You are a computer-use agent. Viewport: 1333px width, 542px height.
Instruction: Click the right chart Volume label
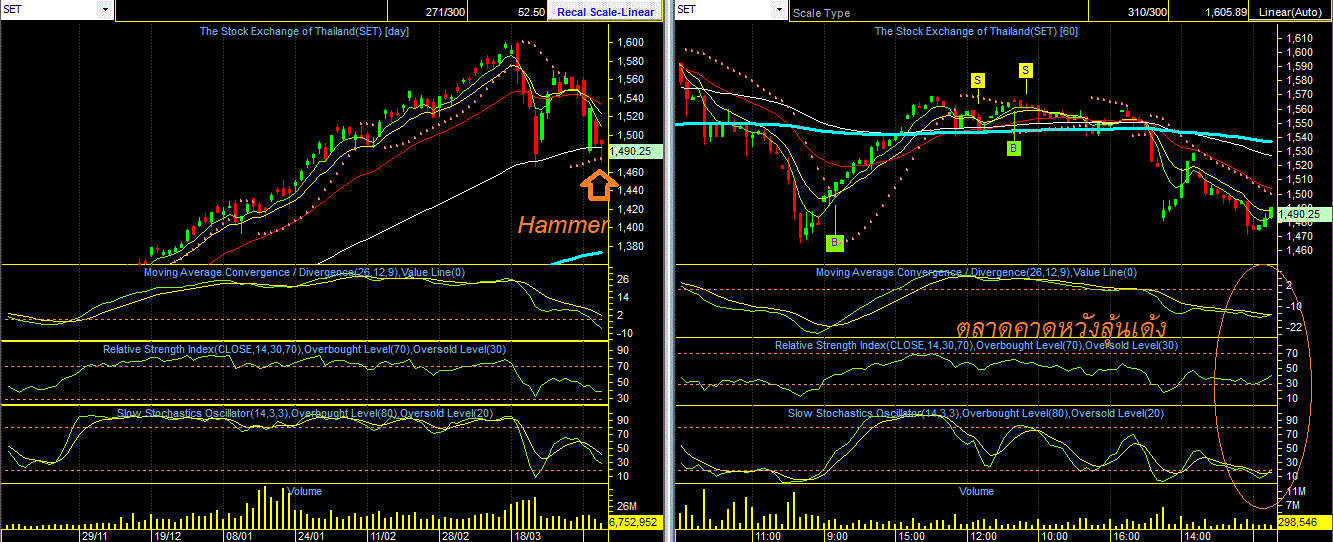[x=976, y=491]
